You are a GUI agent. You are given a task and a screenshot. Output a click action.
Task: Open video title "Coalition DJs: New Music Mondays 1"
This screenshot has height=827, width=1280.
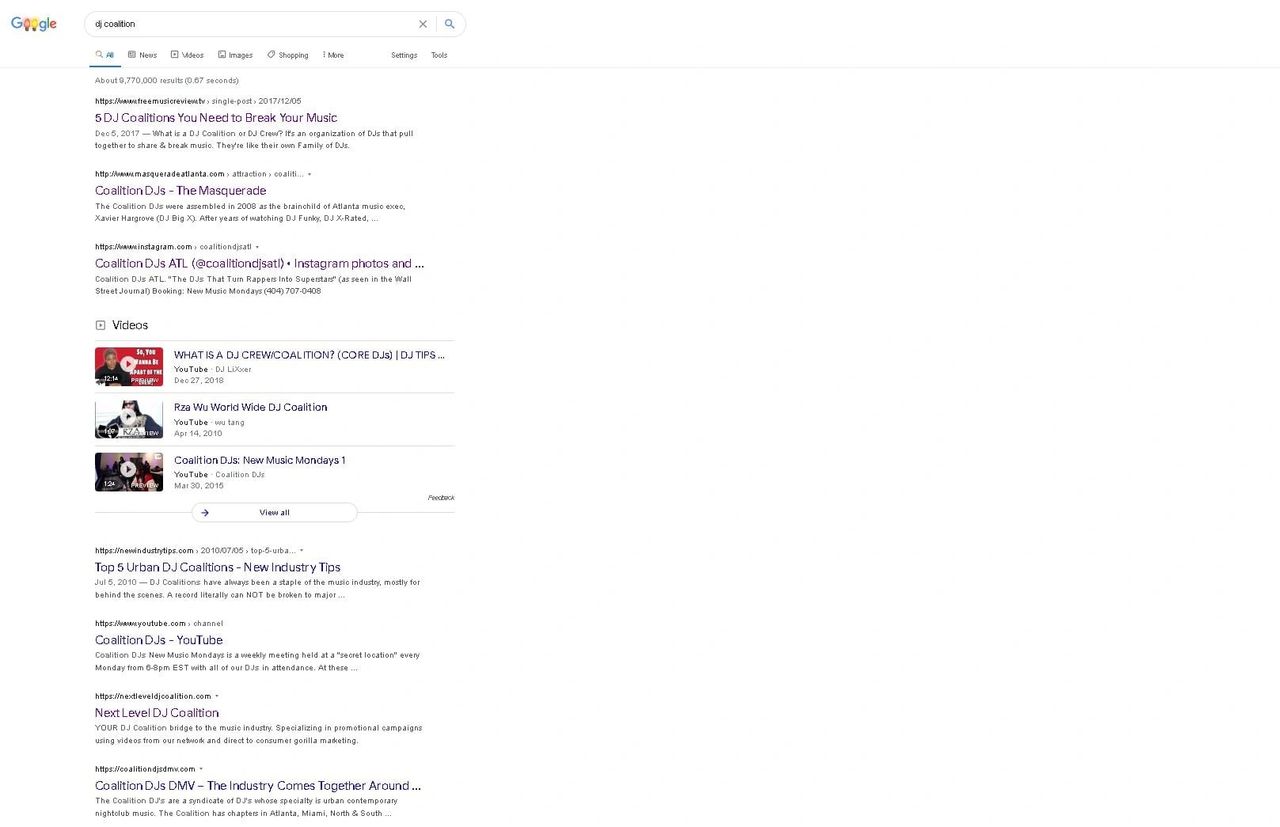click(x=260, y=461)
